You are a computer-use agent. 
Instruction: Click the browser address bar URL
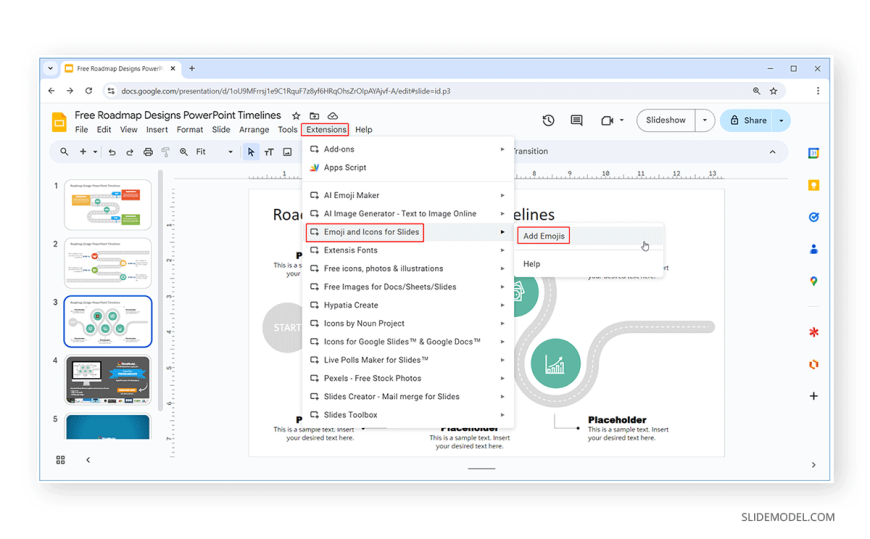point(286,91)
